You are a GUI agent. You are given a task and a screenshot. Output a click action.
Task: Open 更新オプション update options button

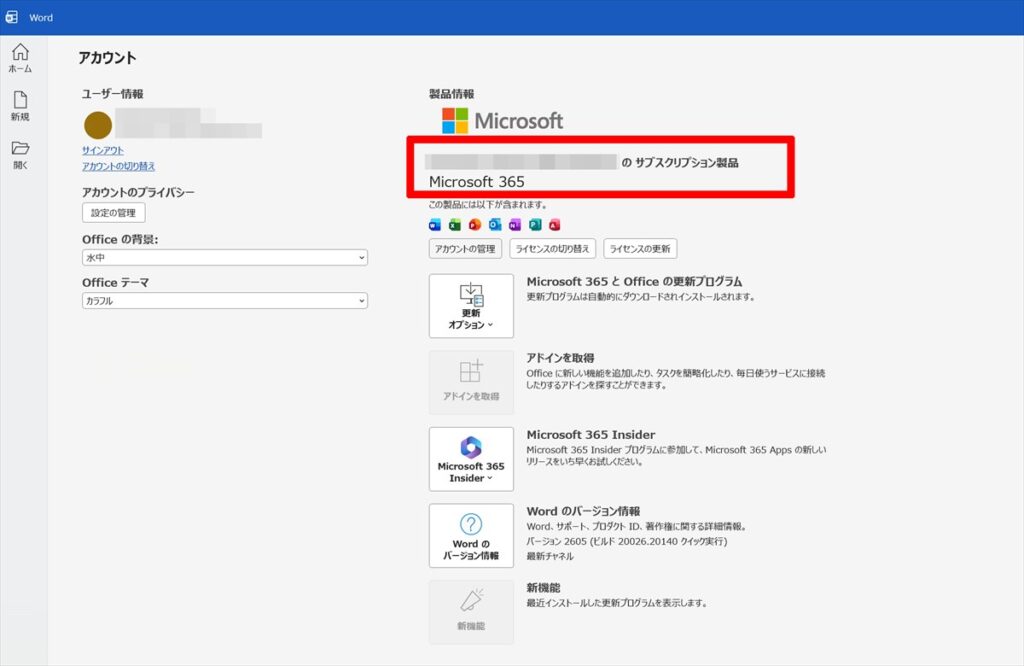point(471,306)
